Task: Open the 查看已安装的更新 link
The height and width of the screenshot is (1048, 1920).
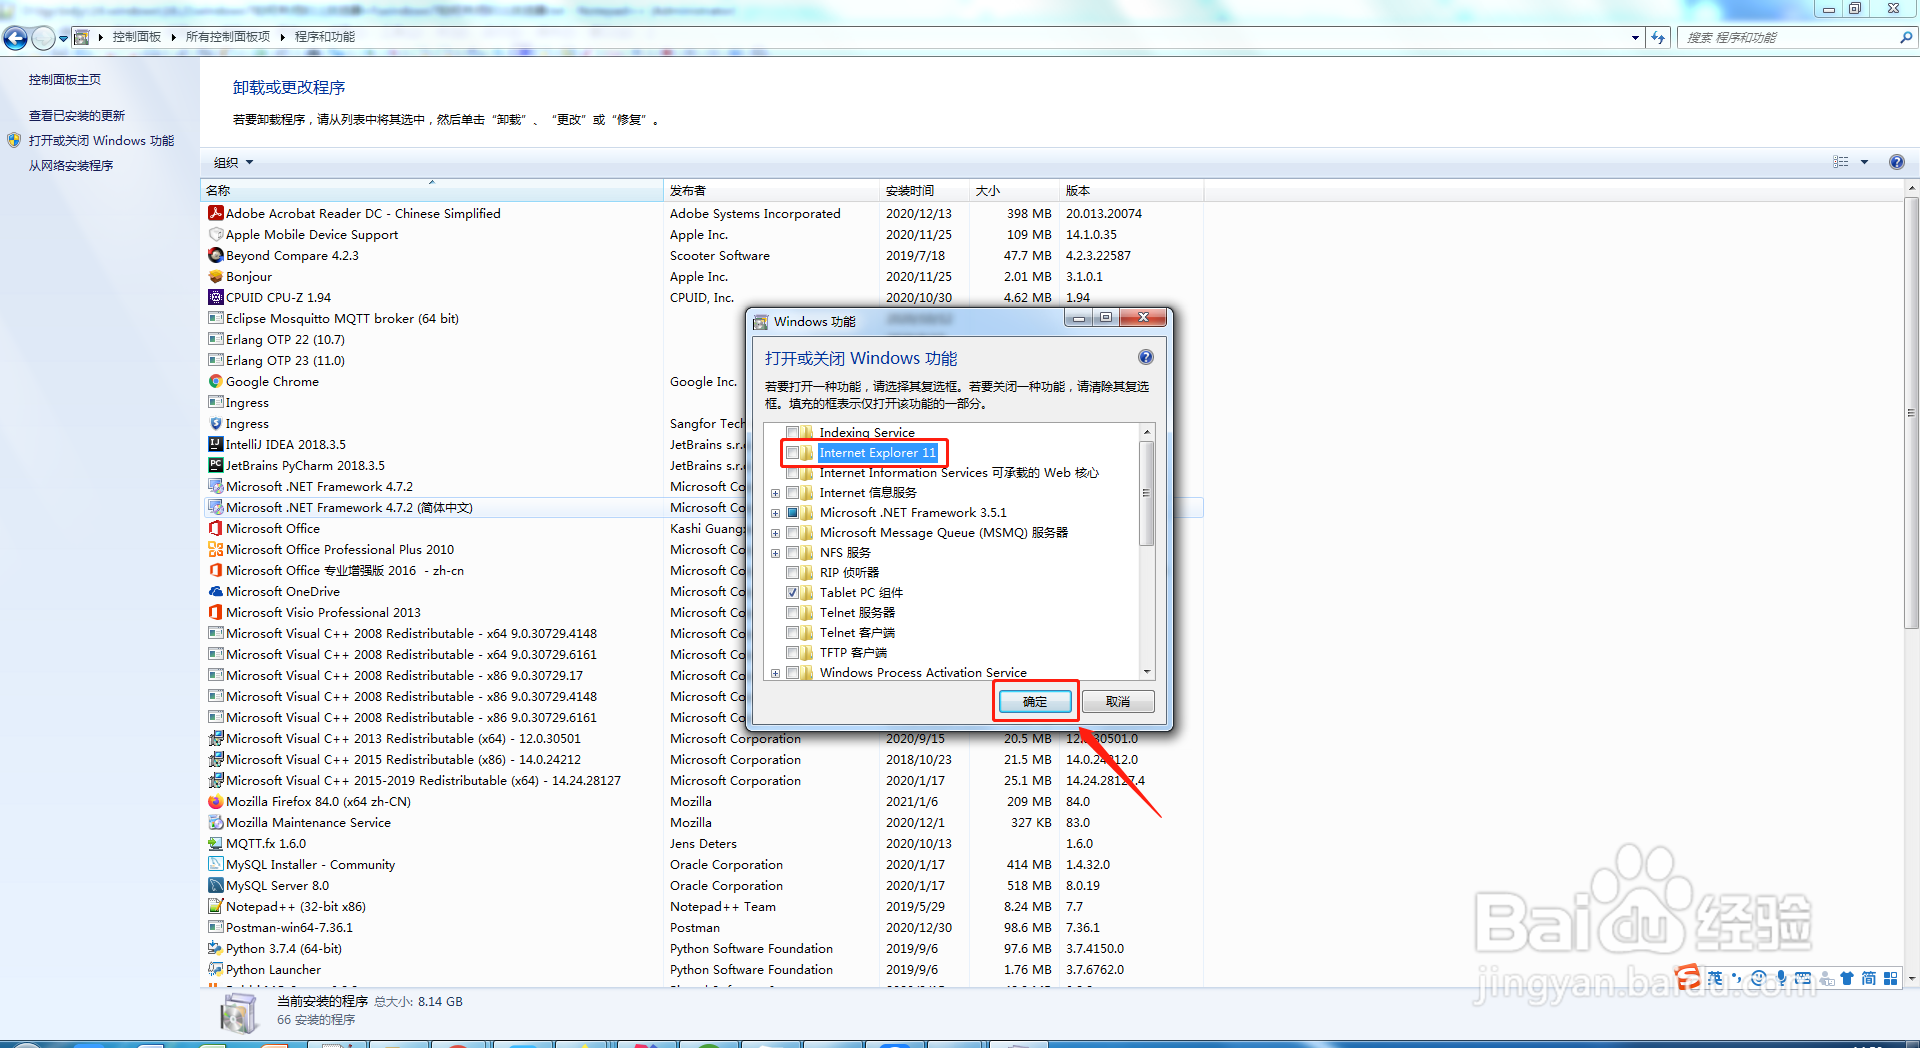Action: (x=77, y=115)
